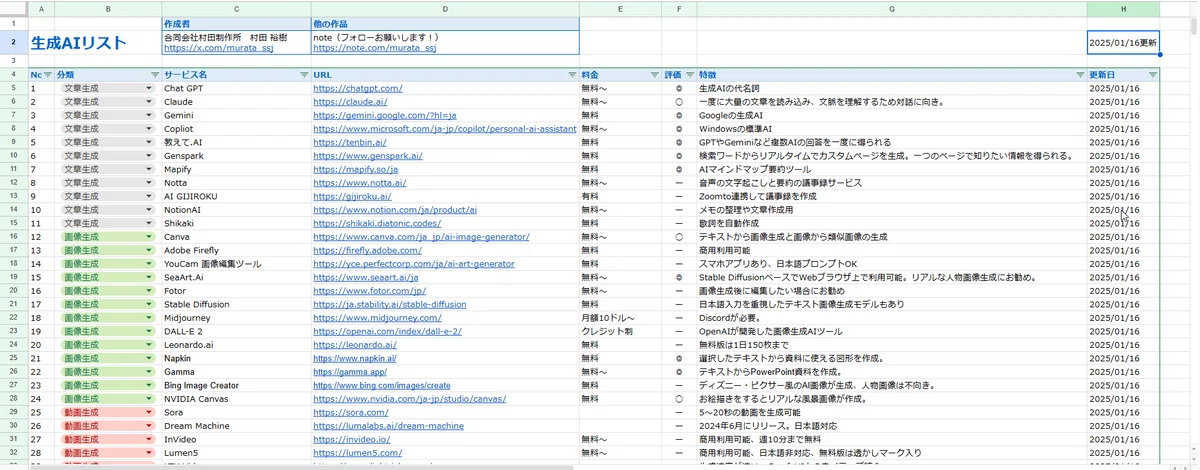Select the 生成AIの代名詞 feature cell
The width and height of the screenshot is (1200, 470).
(891, 88)
